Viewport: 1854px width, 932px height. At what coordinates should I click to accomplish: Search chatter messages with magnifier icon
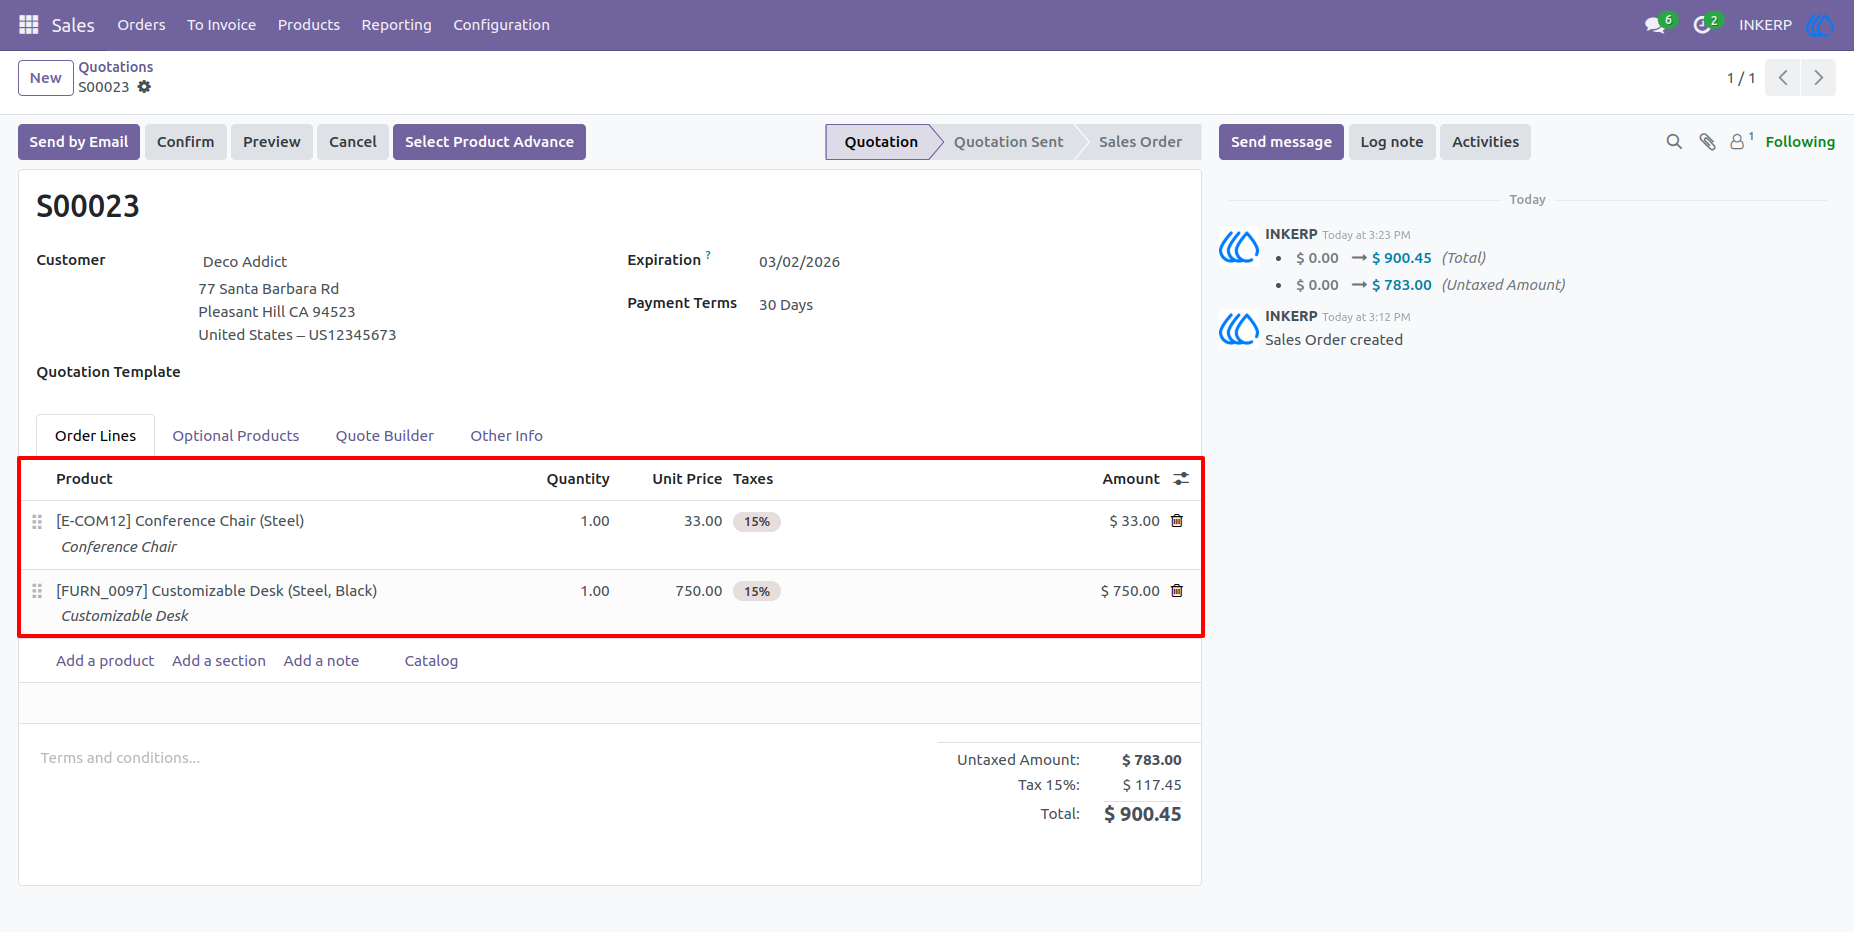[x=1674, y=142]
